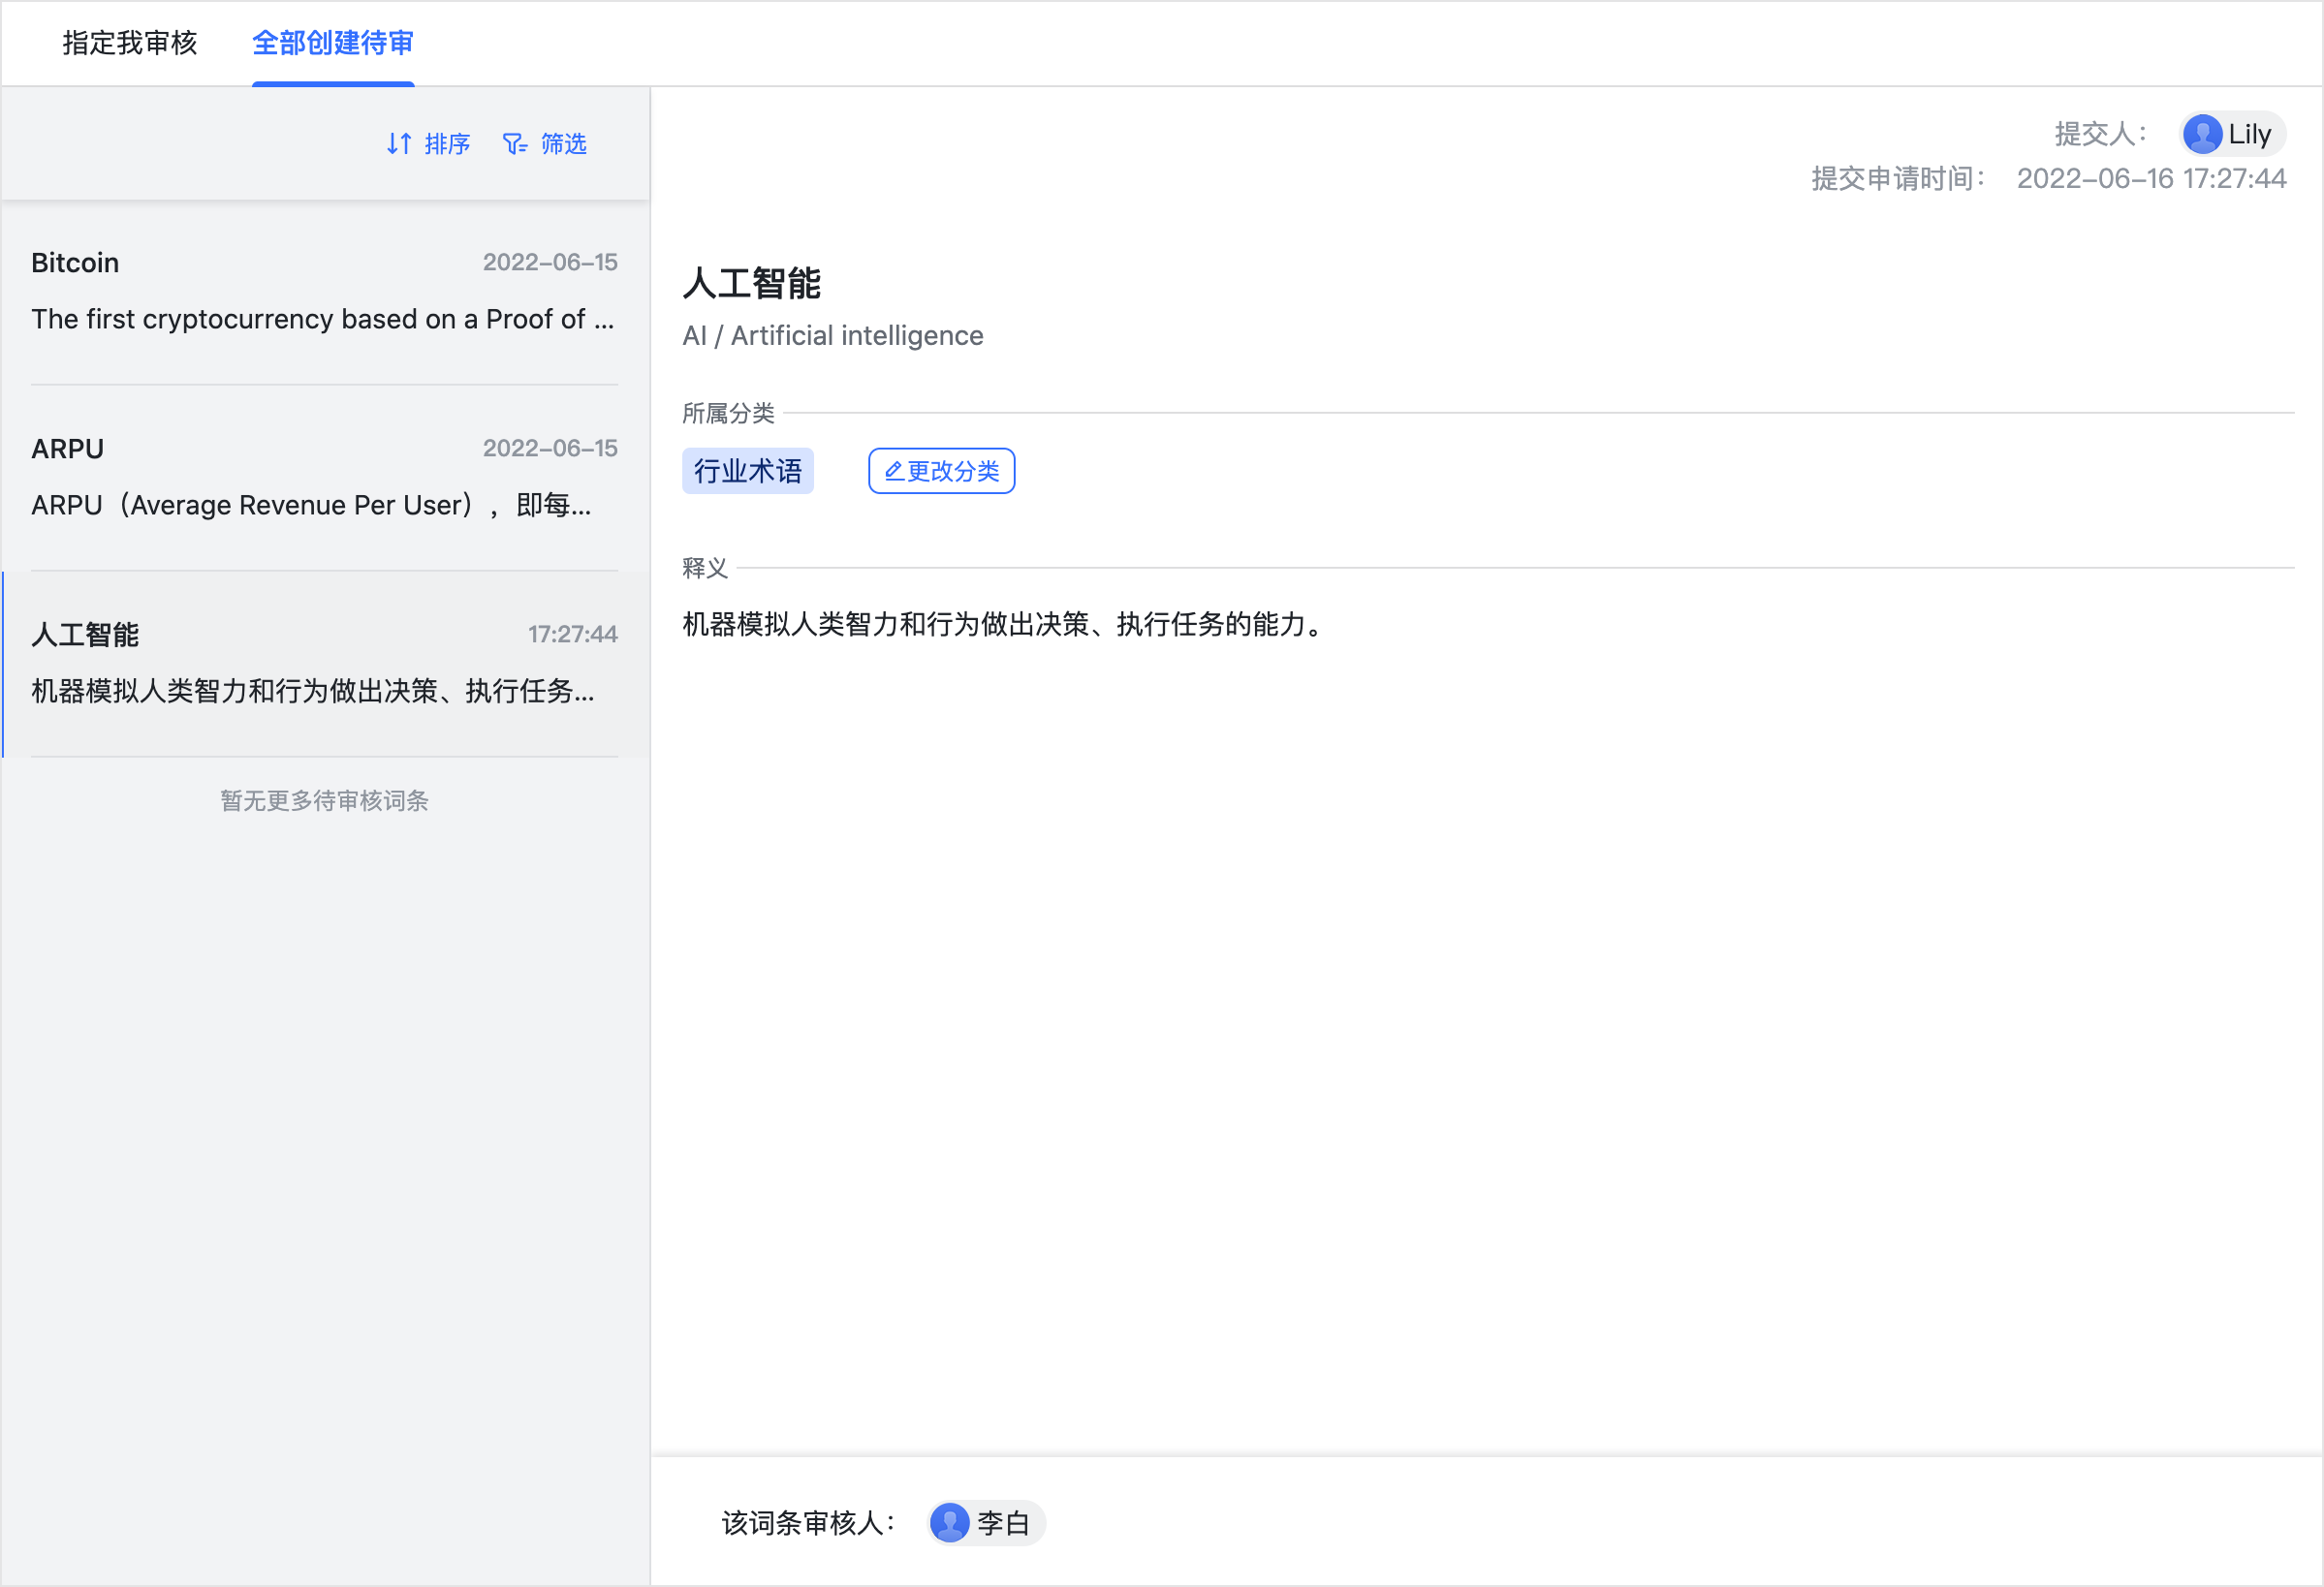Click the 暂无更多待审核词条 notice

324,801
